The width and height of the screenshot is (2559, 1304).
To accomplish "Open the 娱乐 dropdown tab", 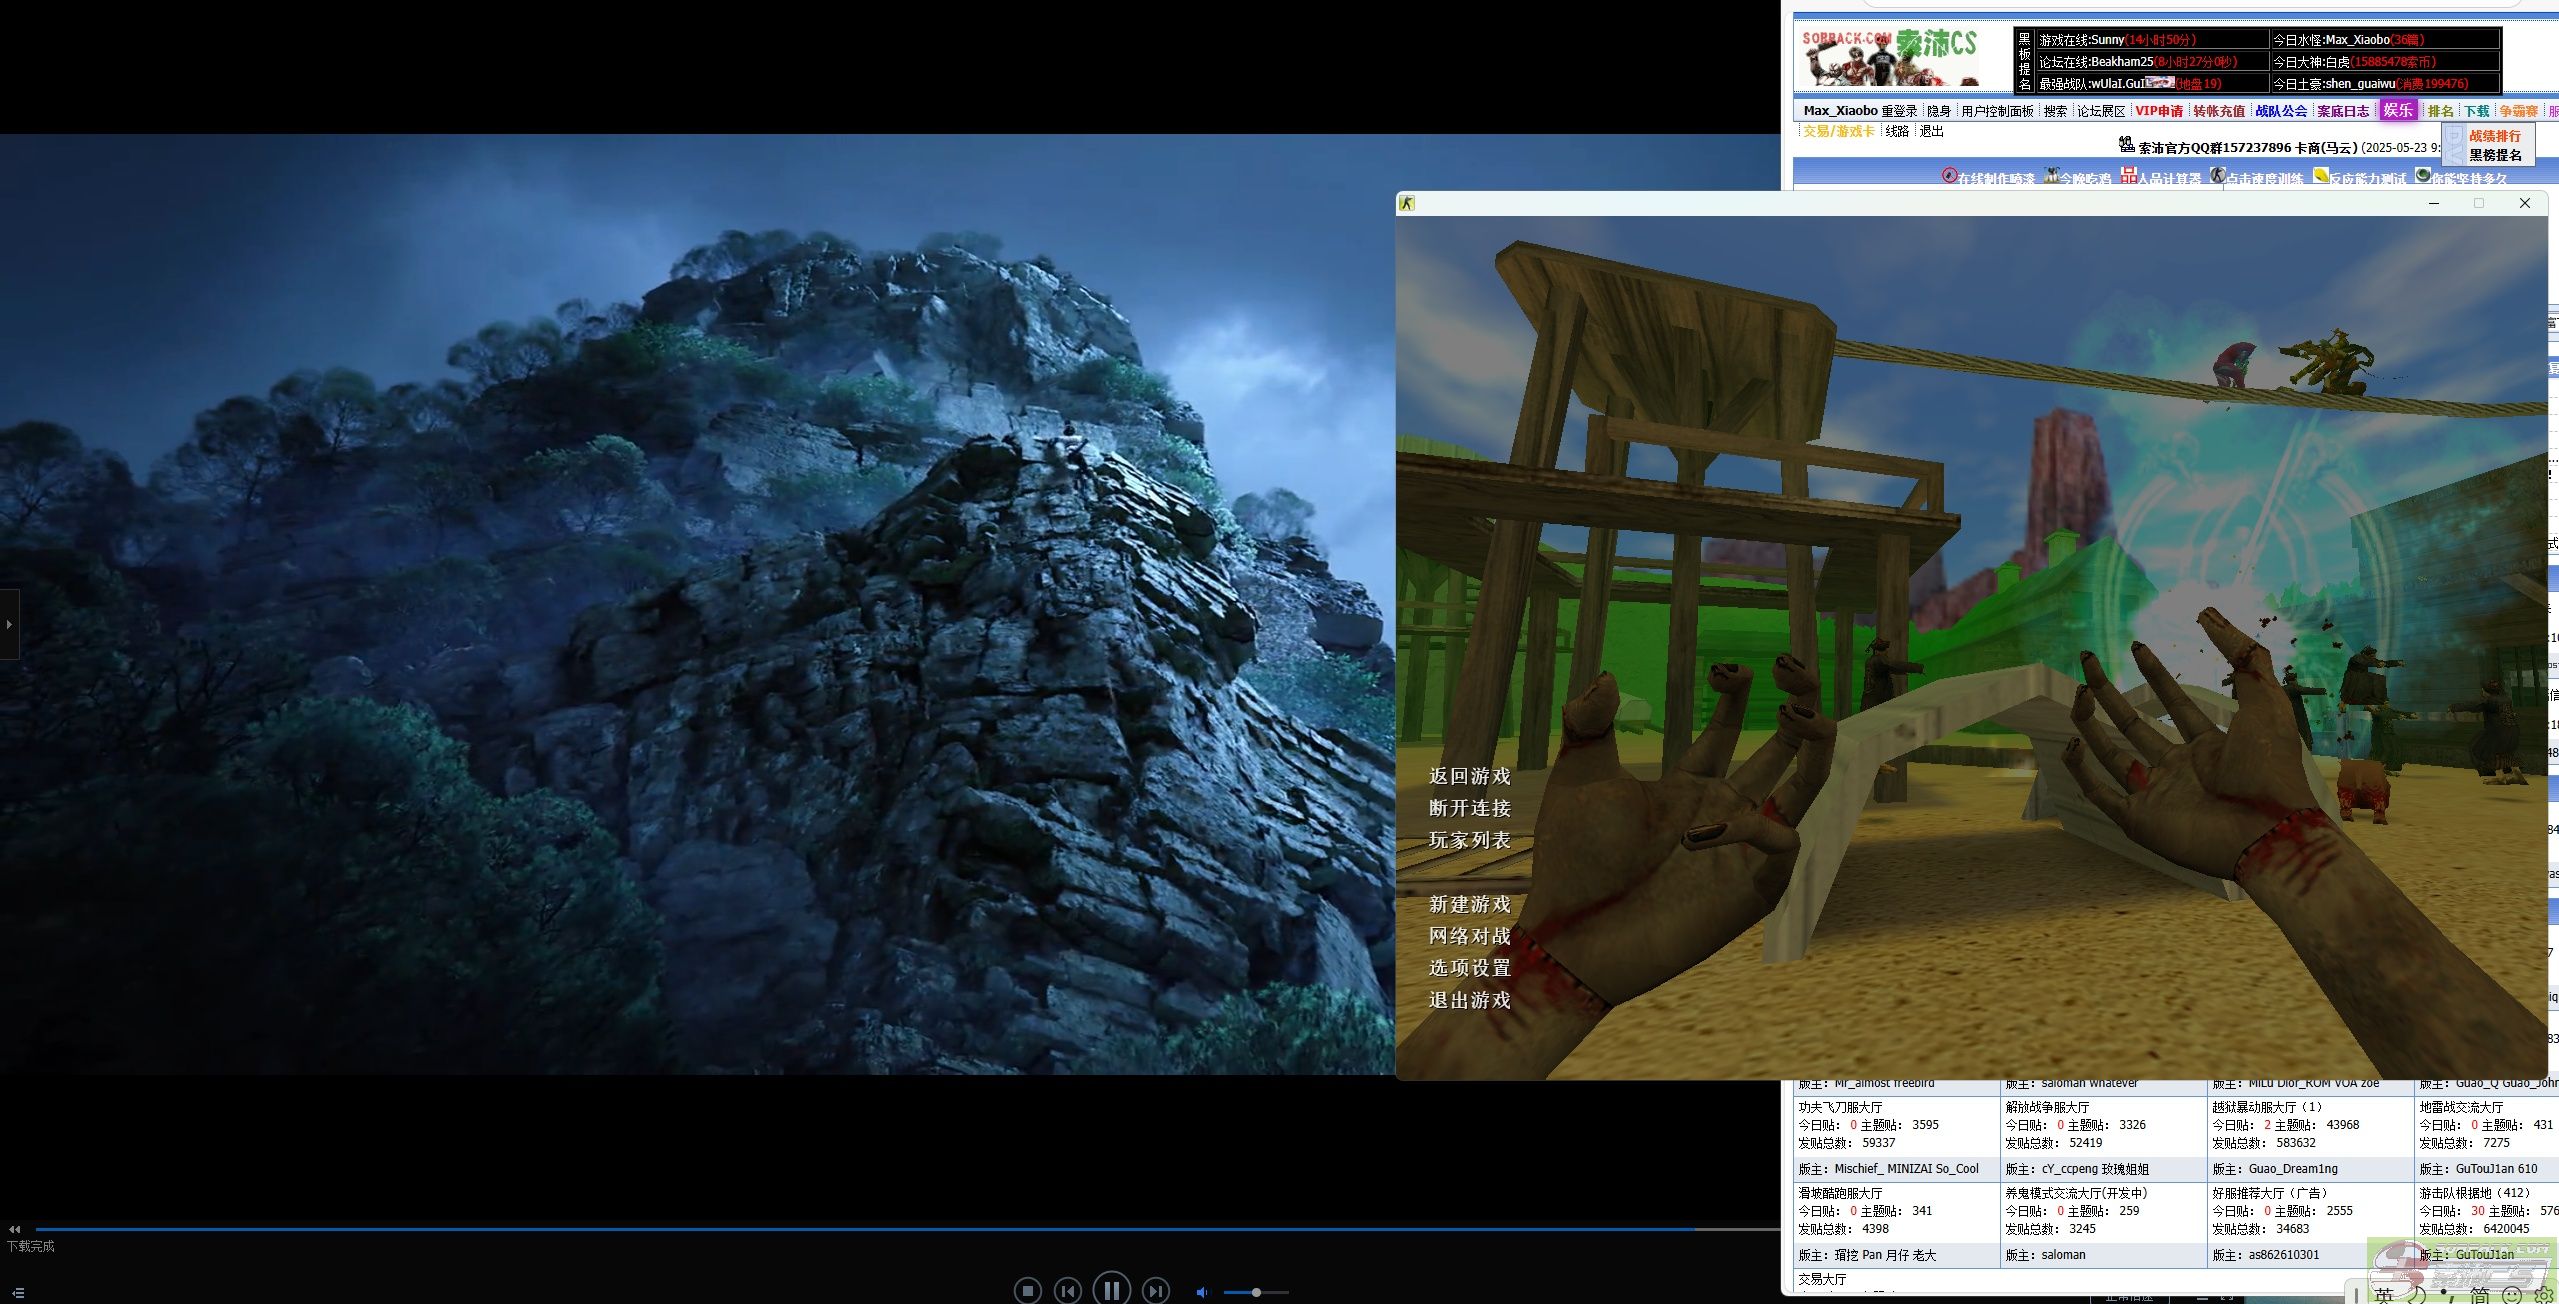I will point(2397,110).
